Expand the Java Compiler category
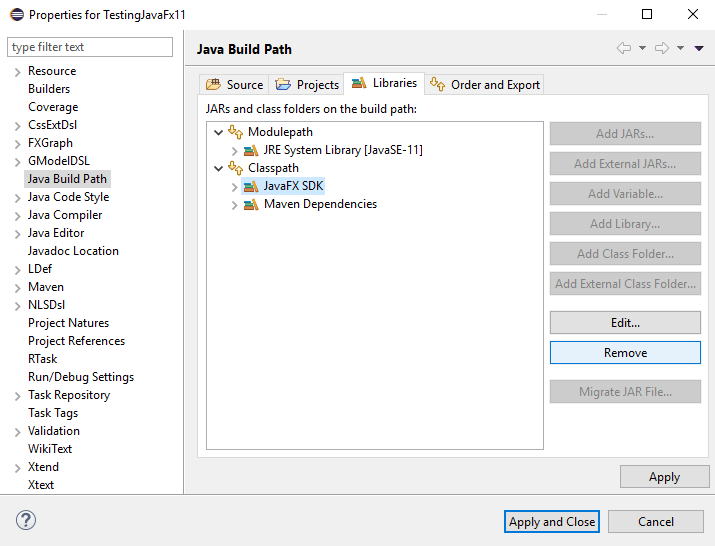 pyautogui.click(x=17, y=216)
